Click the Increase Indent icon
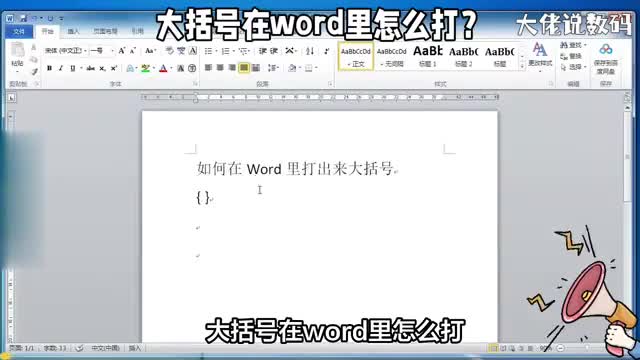Screen dimensions: 640x360 click(x=274, y=51)
